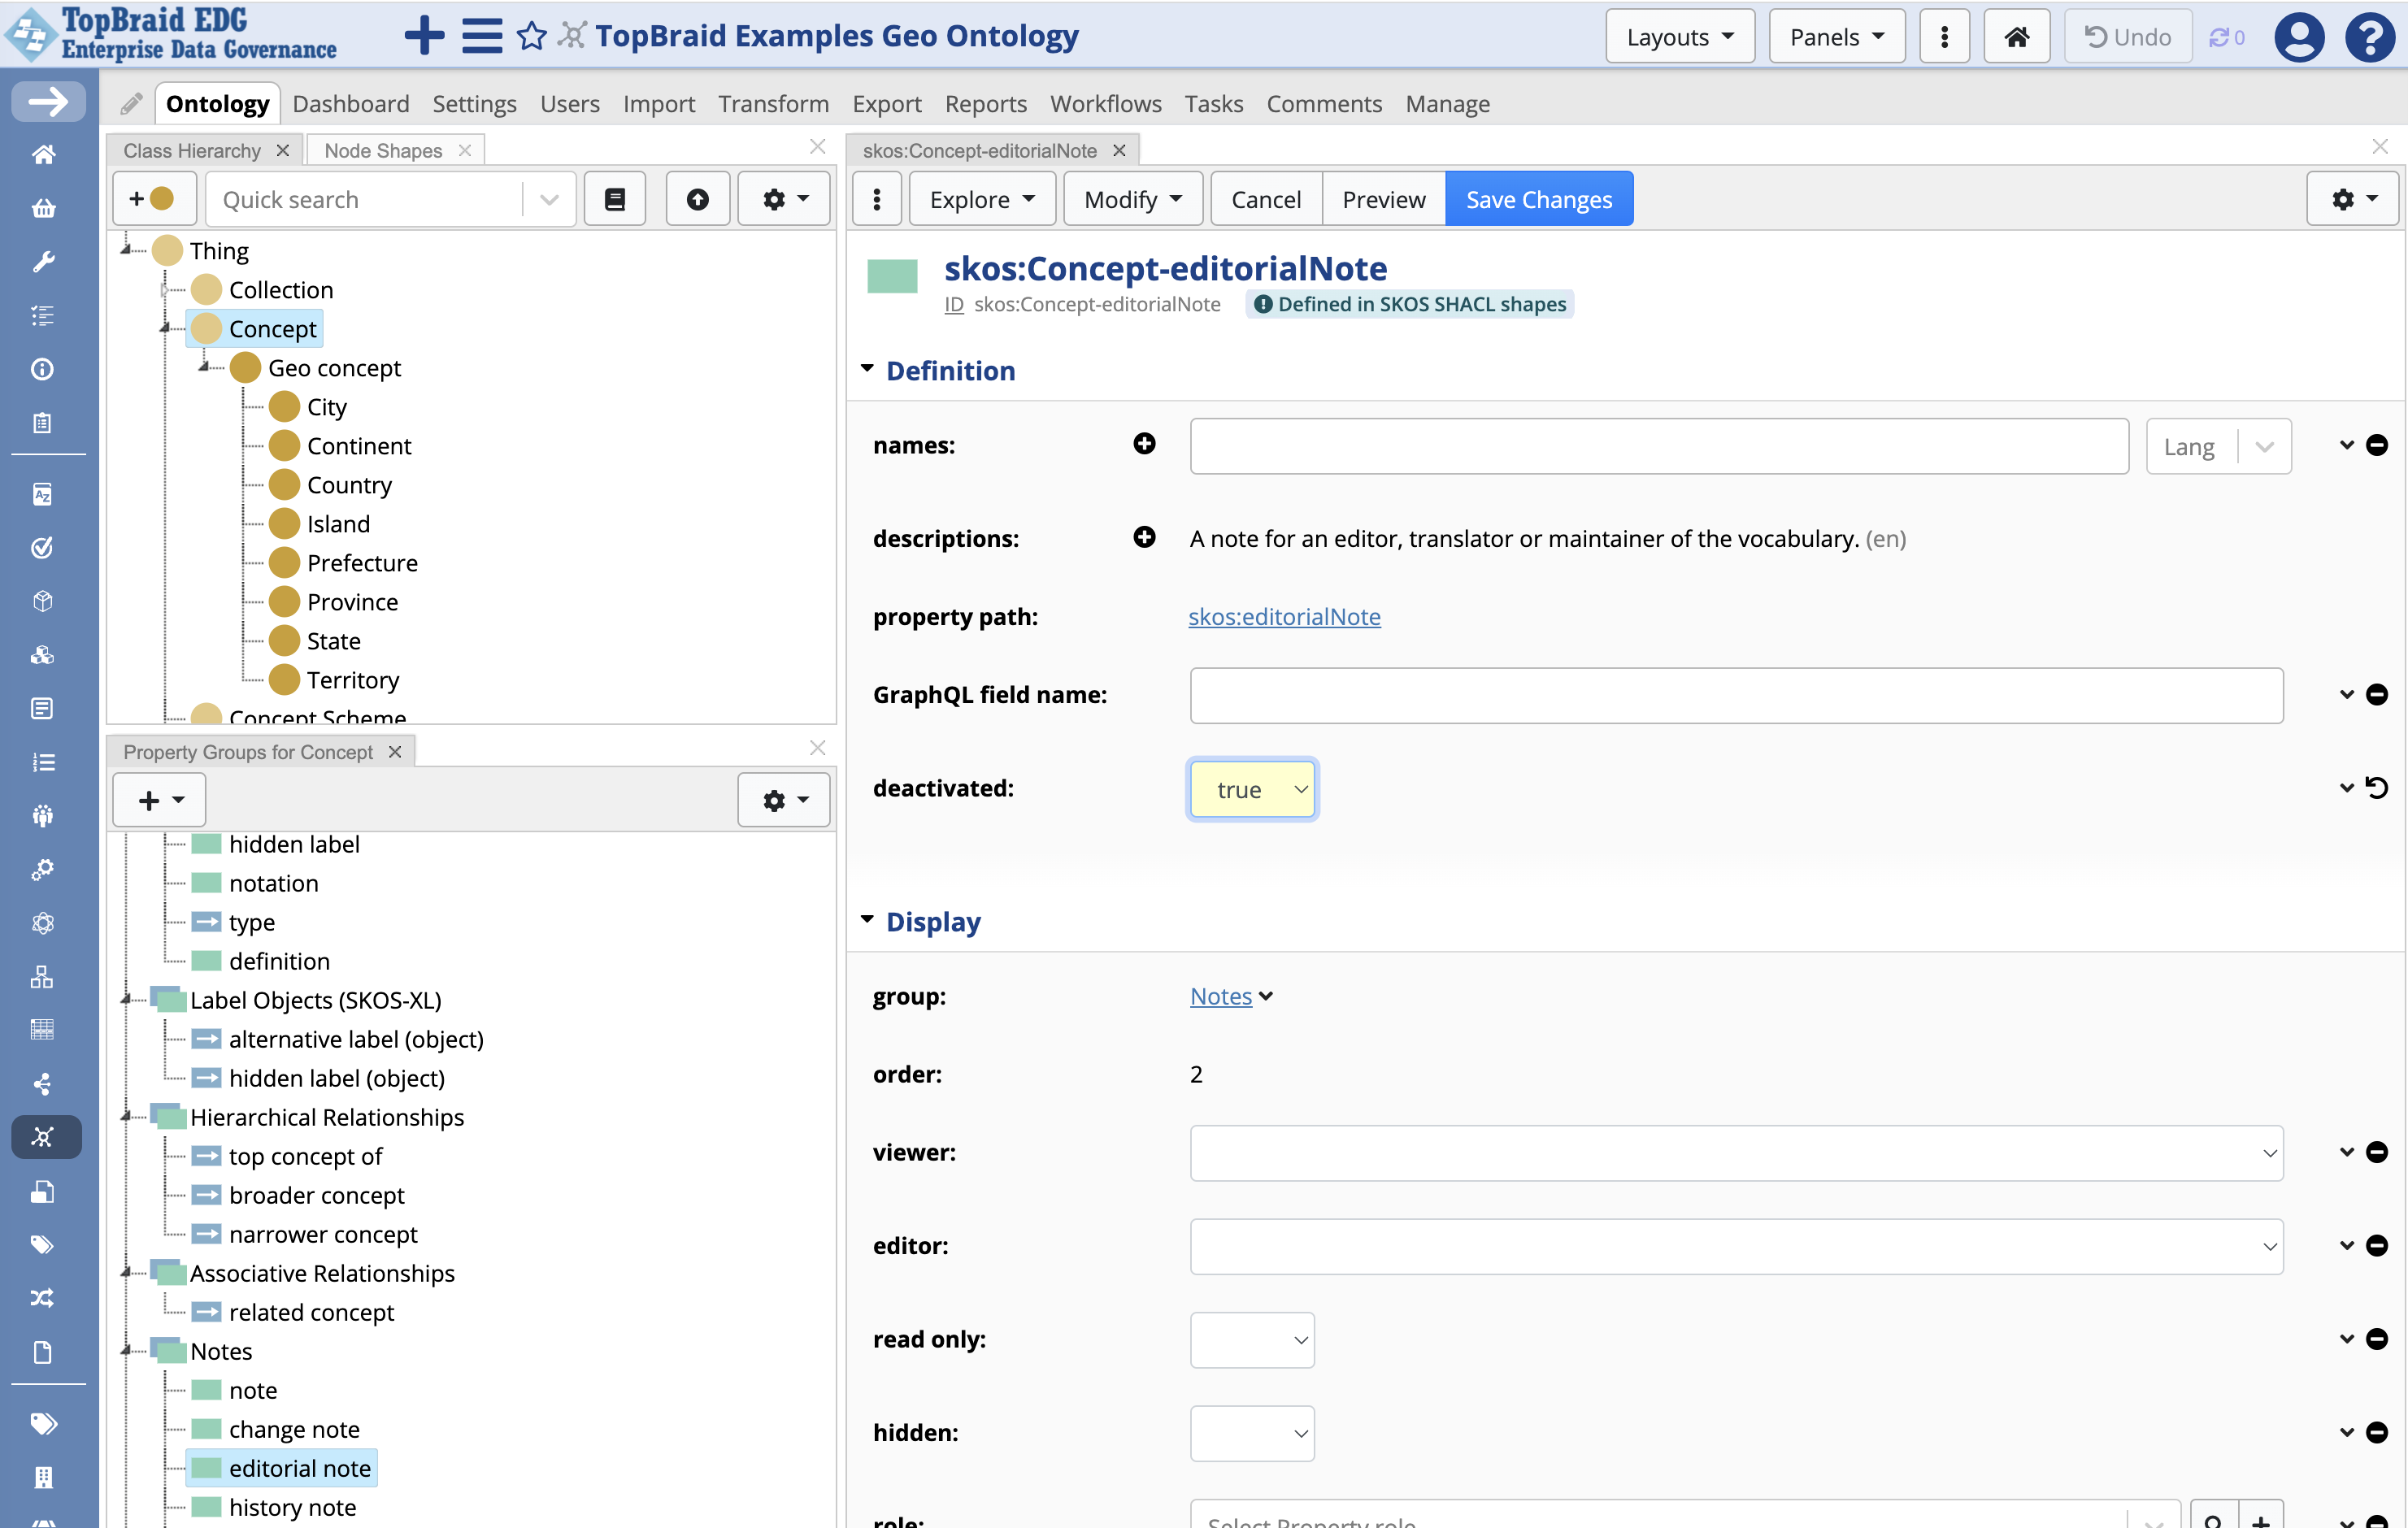This screenshot has width=2408, height=1528.
Task: Click the header three-dot more options button
Action: click(x=1944, y=37)
